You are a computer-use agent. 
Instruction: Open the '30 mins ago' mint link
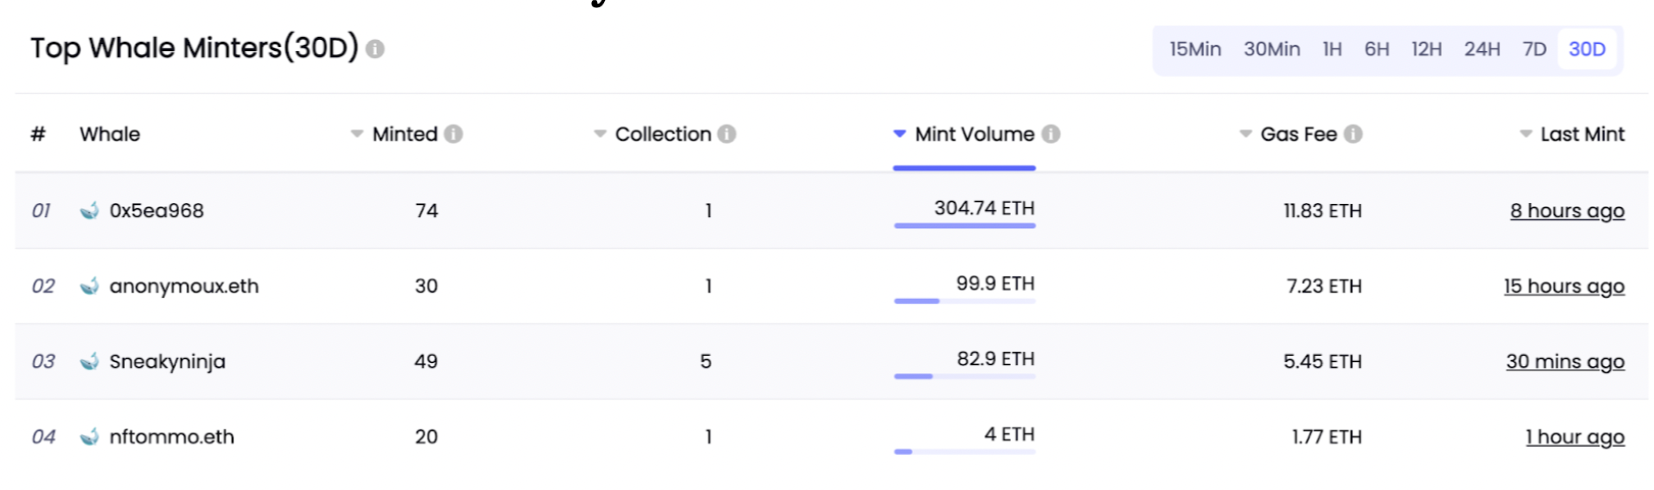[x=1565, y=362]
